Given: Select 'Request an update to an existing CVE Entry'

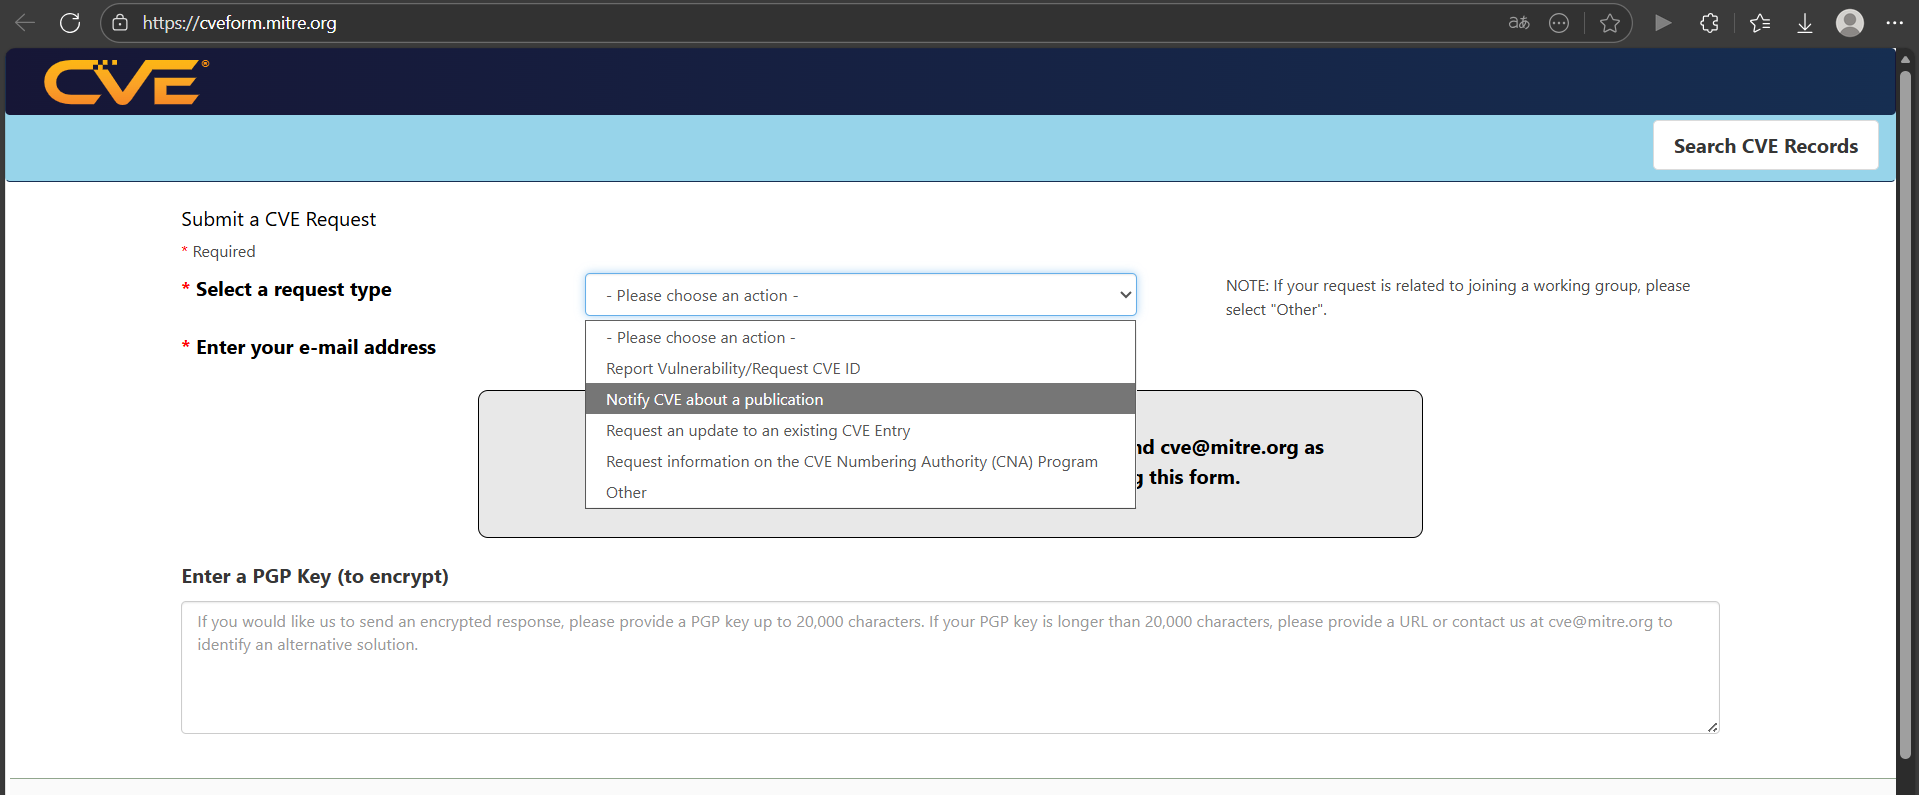Looking at the screenshot, I should pyautogui.click(x=758, y=431).
